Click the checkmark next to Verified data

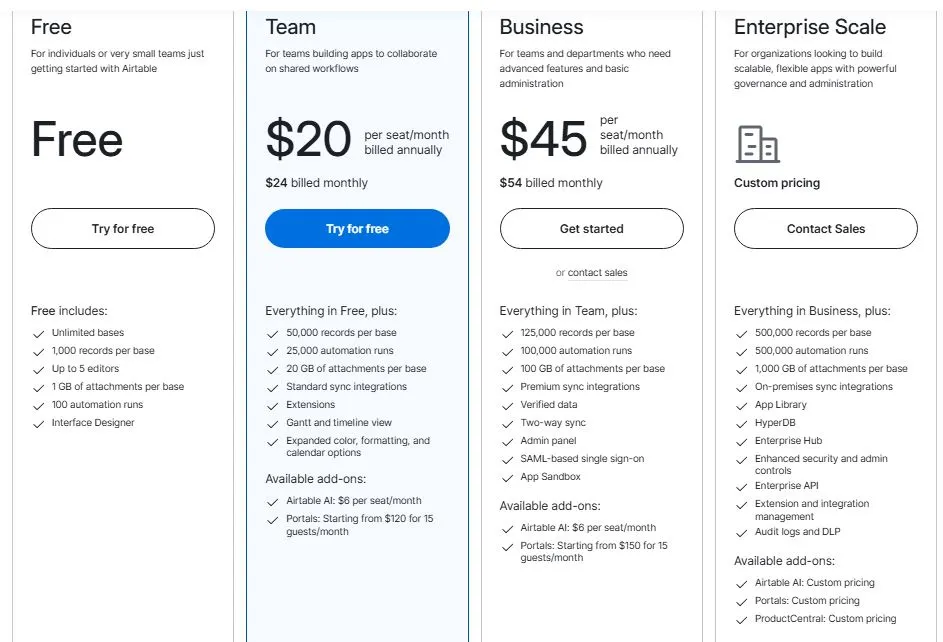pos(507,405)
